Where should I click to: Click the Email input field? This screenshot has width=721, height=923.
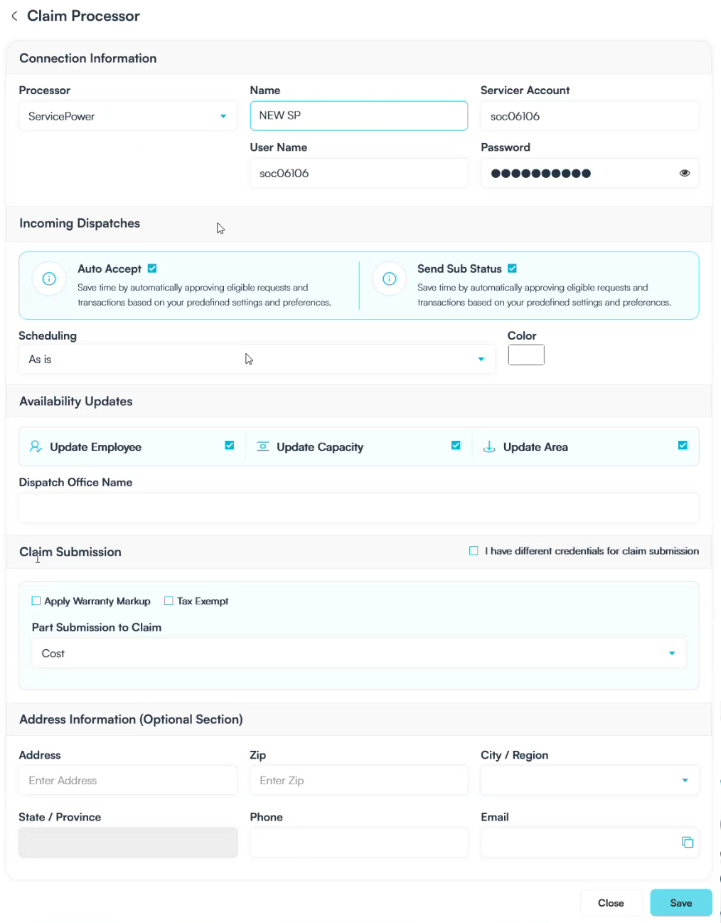590,842
